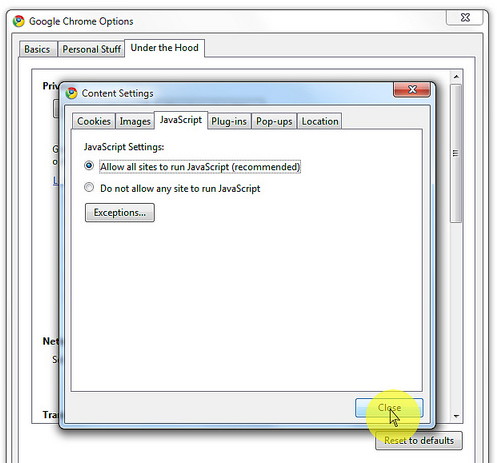Close the Google Chrome Options window
The width and height of the screenshot is (497, 463).
coord(465,17)
